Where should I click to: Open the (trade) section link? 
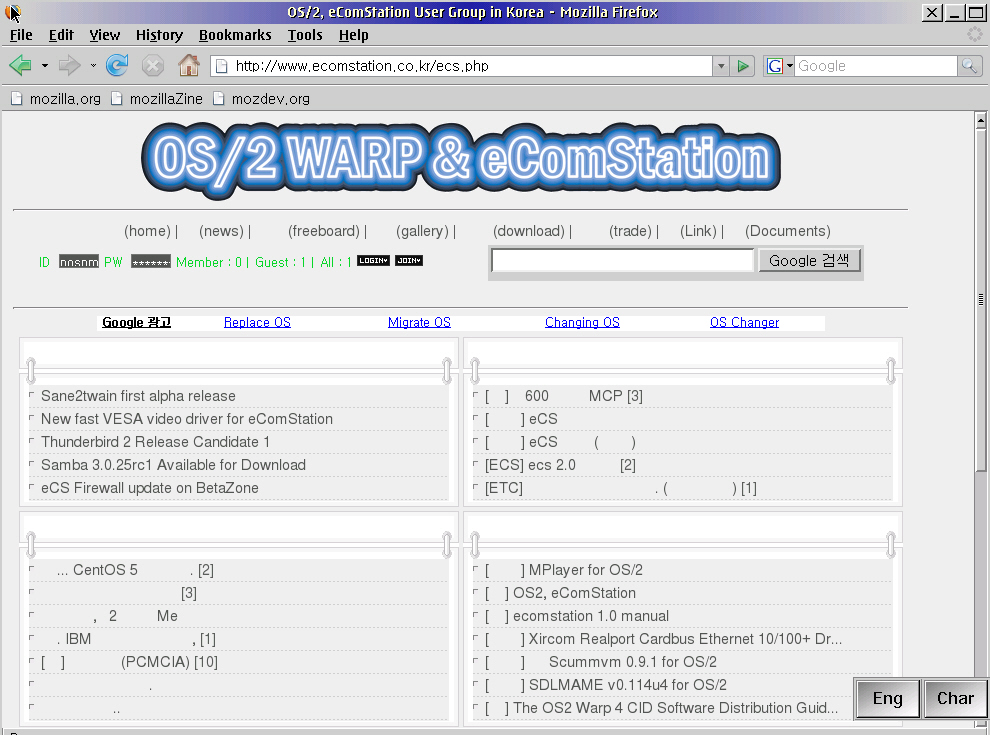(x=630, y=231)
